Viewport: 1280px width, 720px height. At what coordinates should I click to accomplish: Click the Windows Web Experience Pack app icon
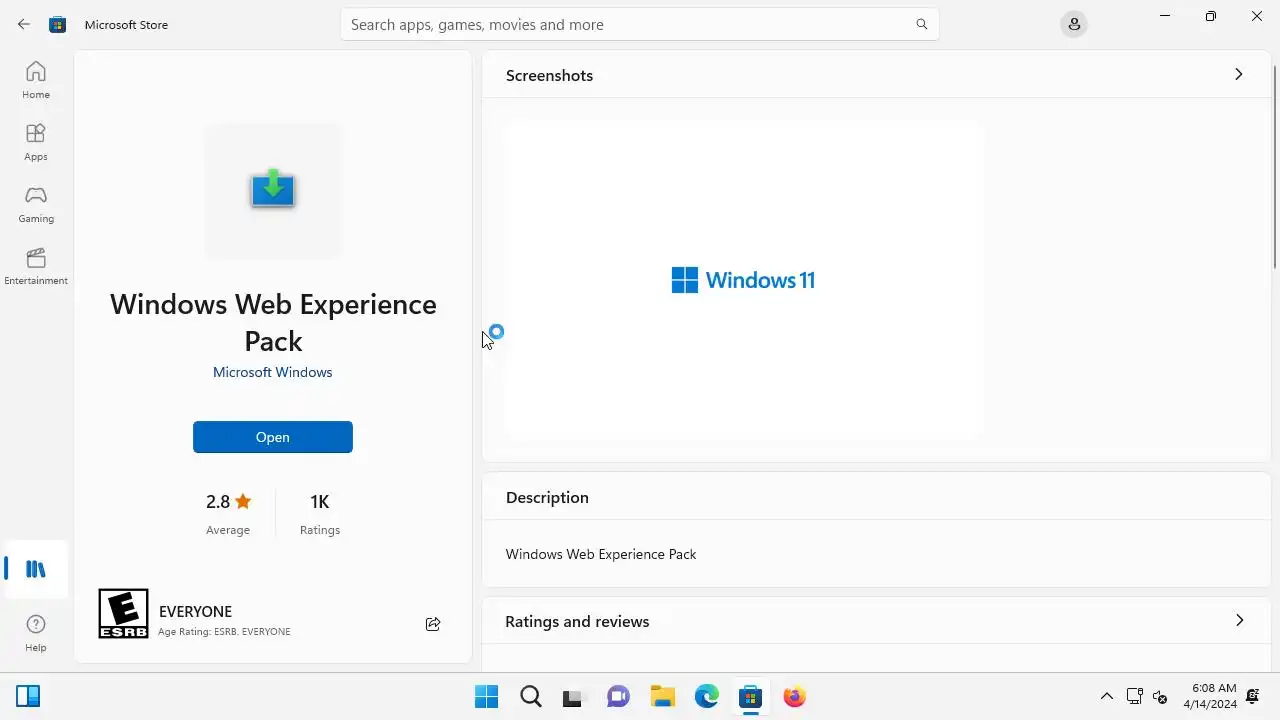273,189
